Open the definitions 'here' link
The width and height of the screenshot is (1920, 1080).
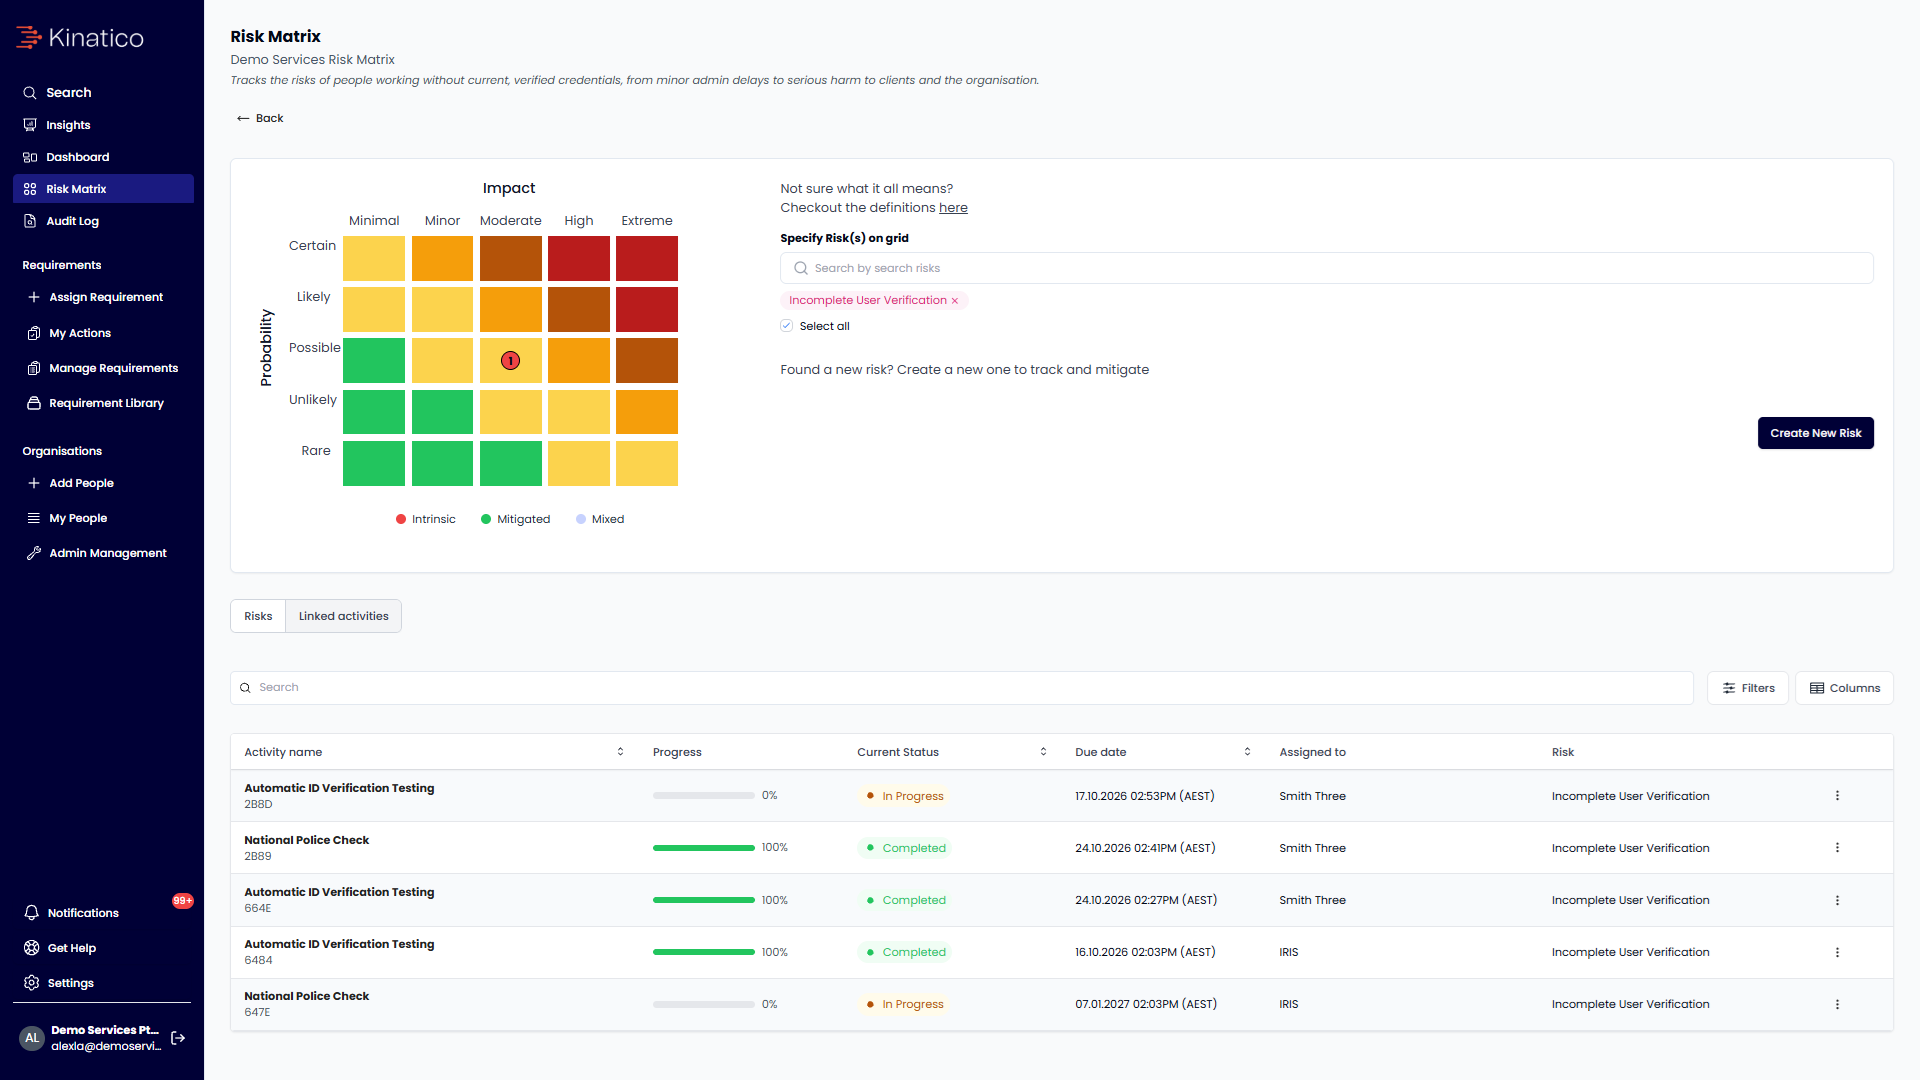point(953,208)
